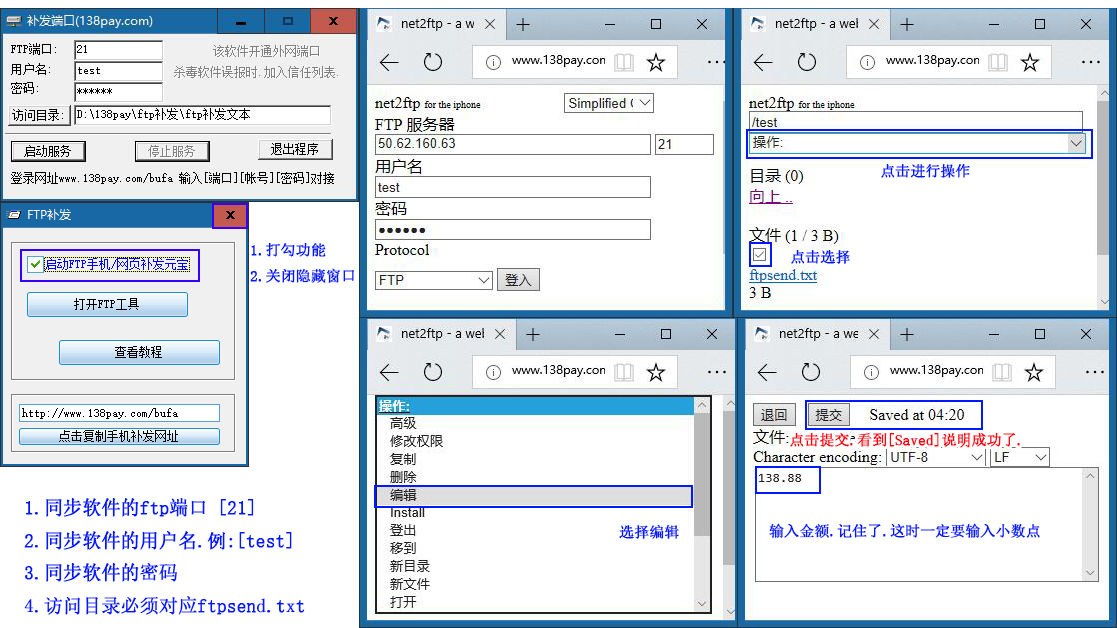1117x628 pixels.
Task: Close the FTP补发 window with the X button
Action: click(x=230, y=215)
